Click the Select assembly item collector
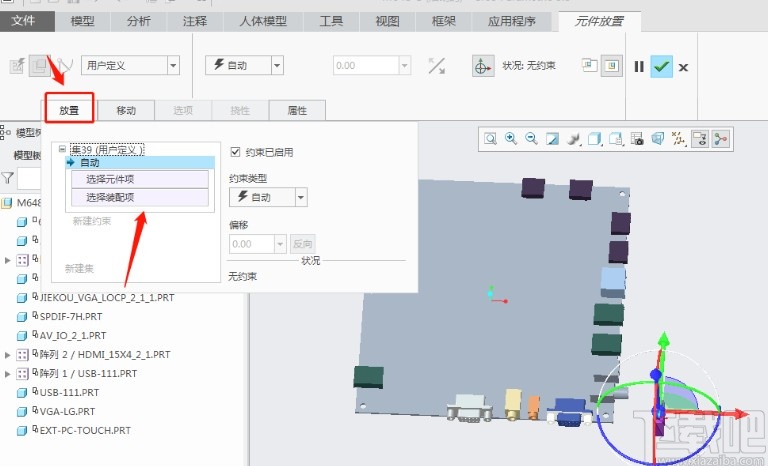 click(140, 197)
